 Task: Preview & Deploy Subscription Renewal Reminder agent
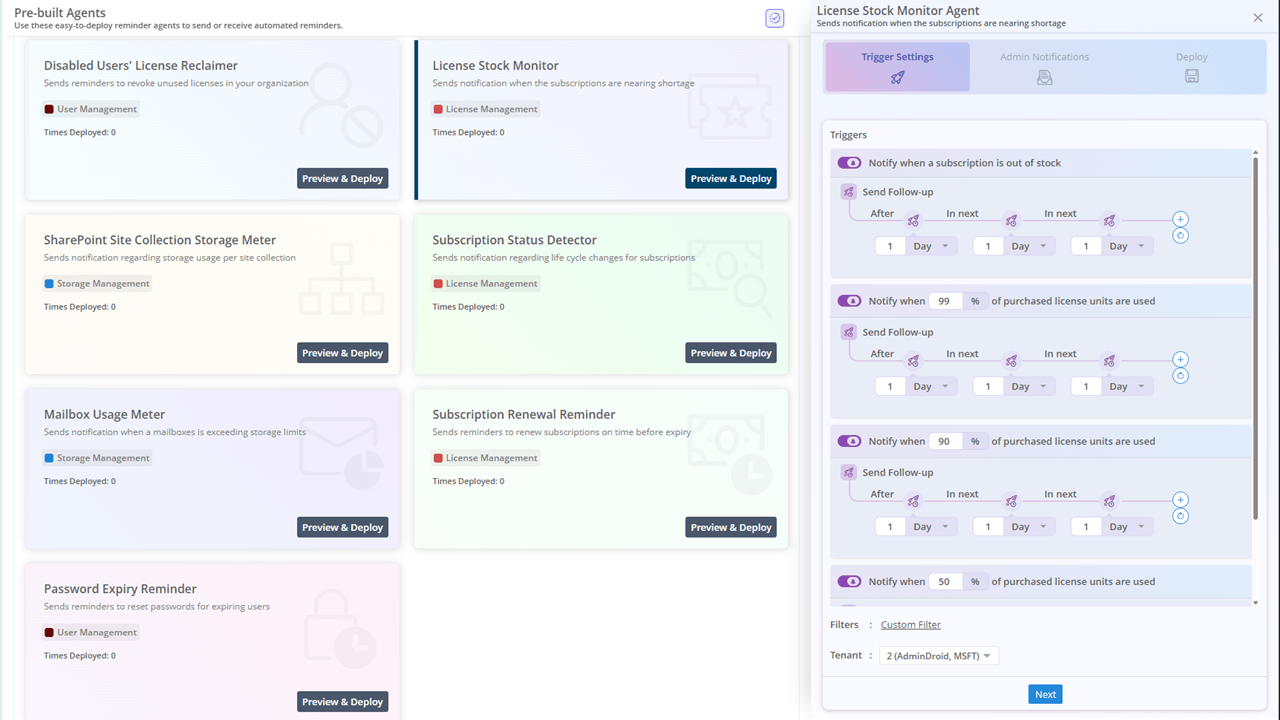coord(731,527)
